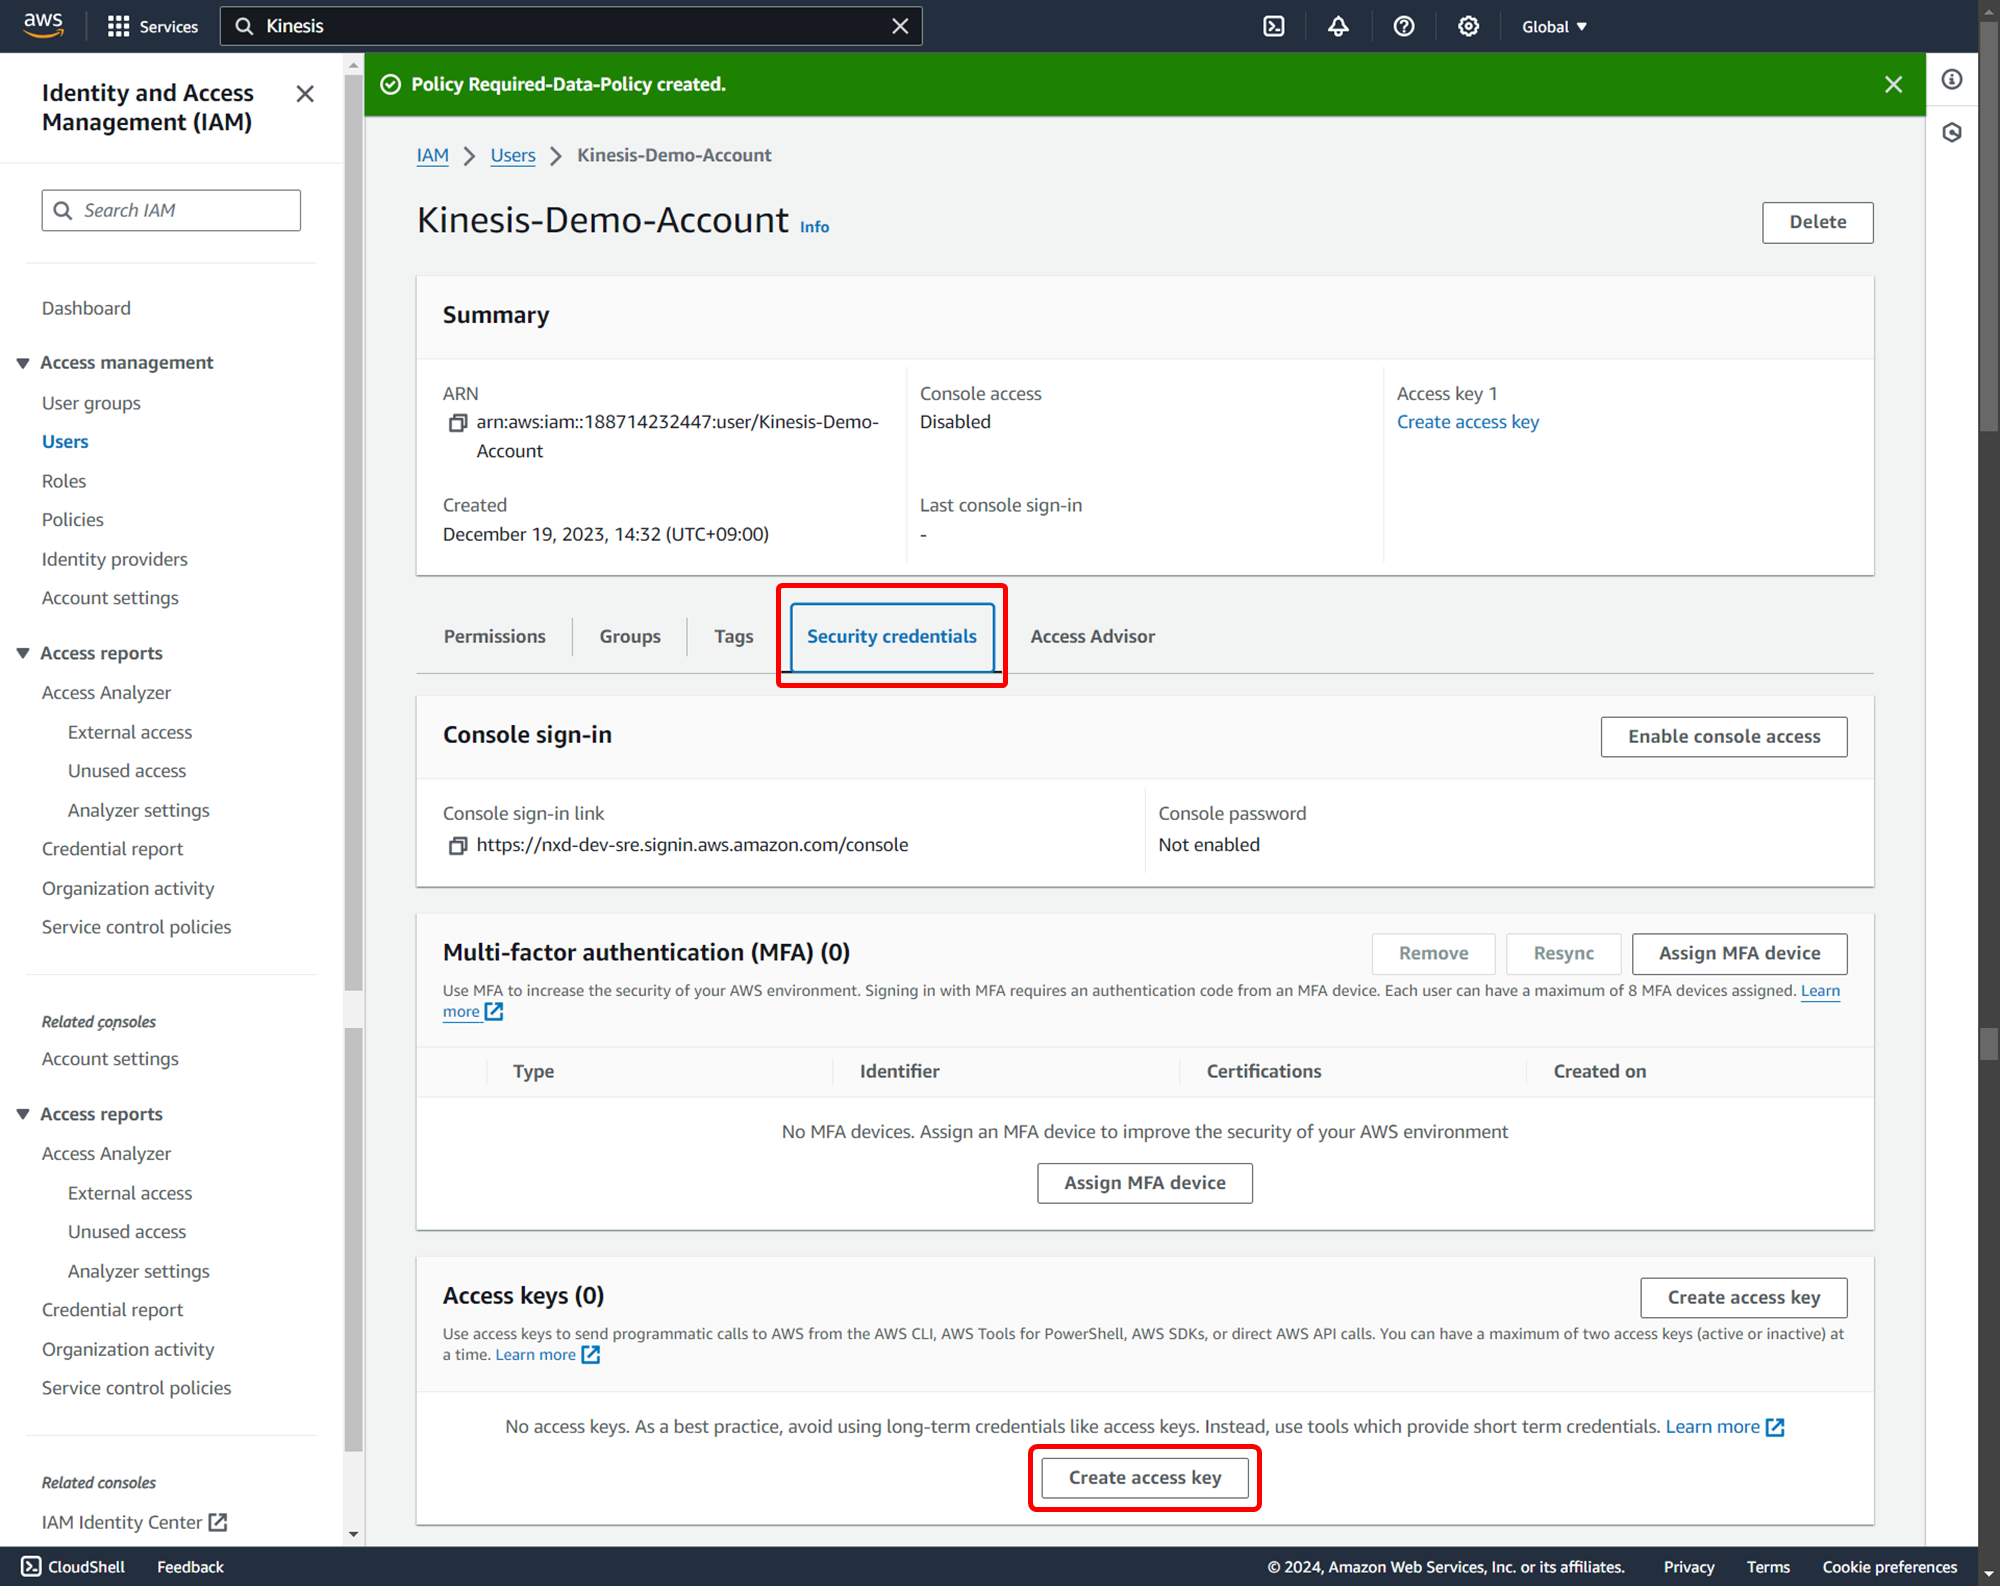Click Assign MFA device in the MFA header

[x=1739, y=954]
